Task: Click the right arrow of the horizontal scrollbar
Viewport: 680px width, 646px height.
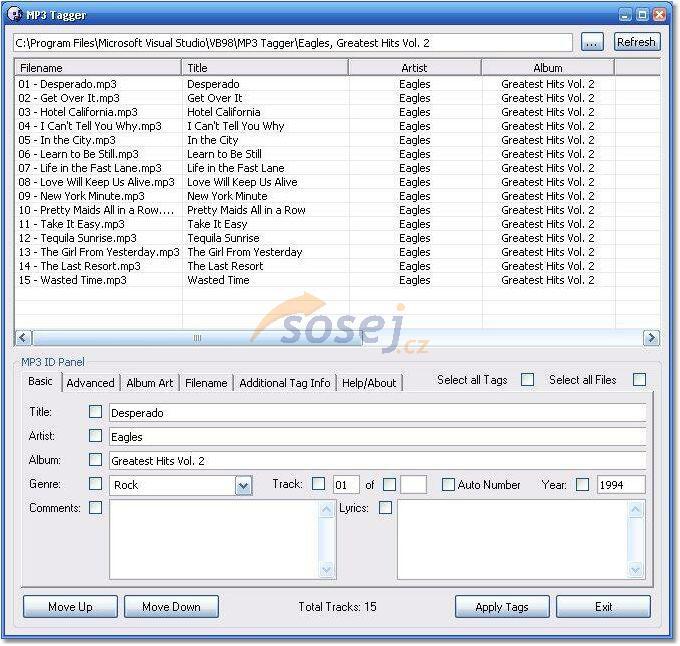Action: click(651, 338)
